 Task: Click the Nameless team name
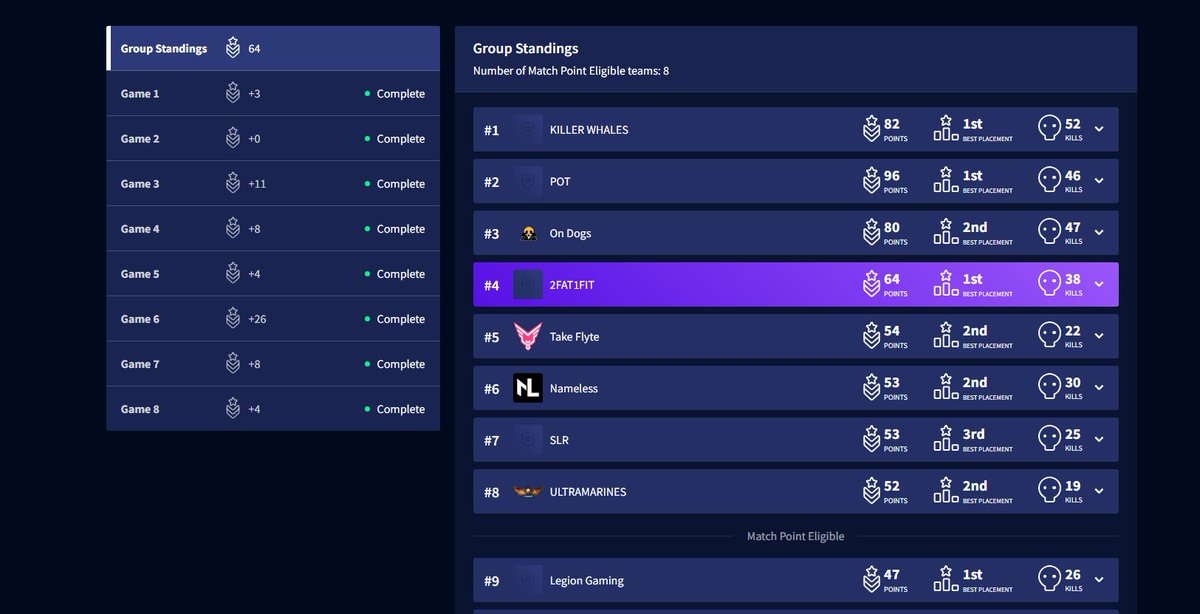click(x=574, y=388)
